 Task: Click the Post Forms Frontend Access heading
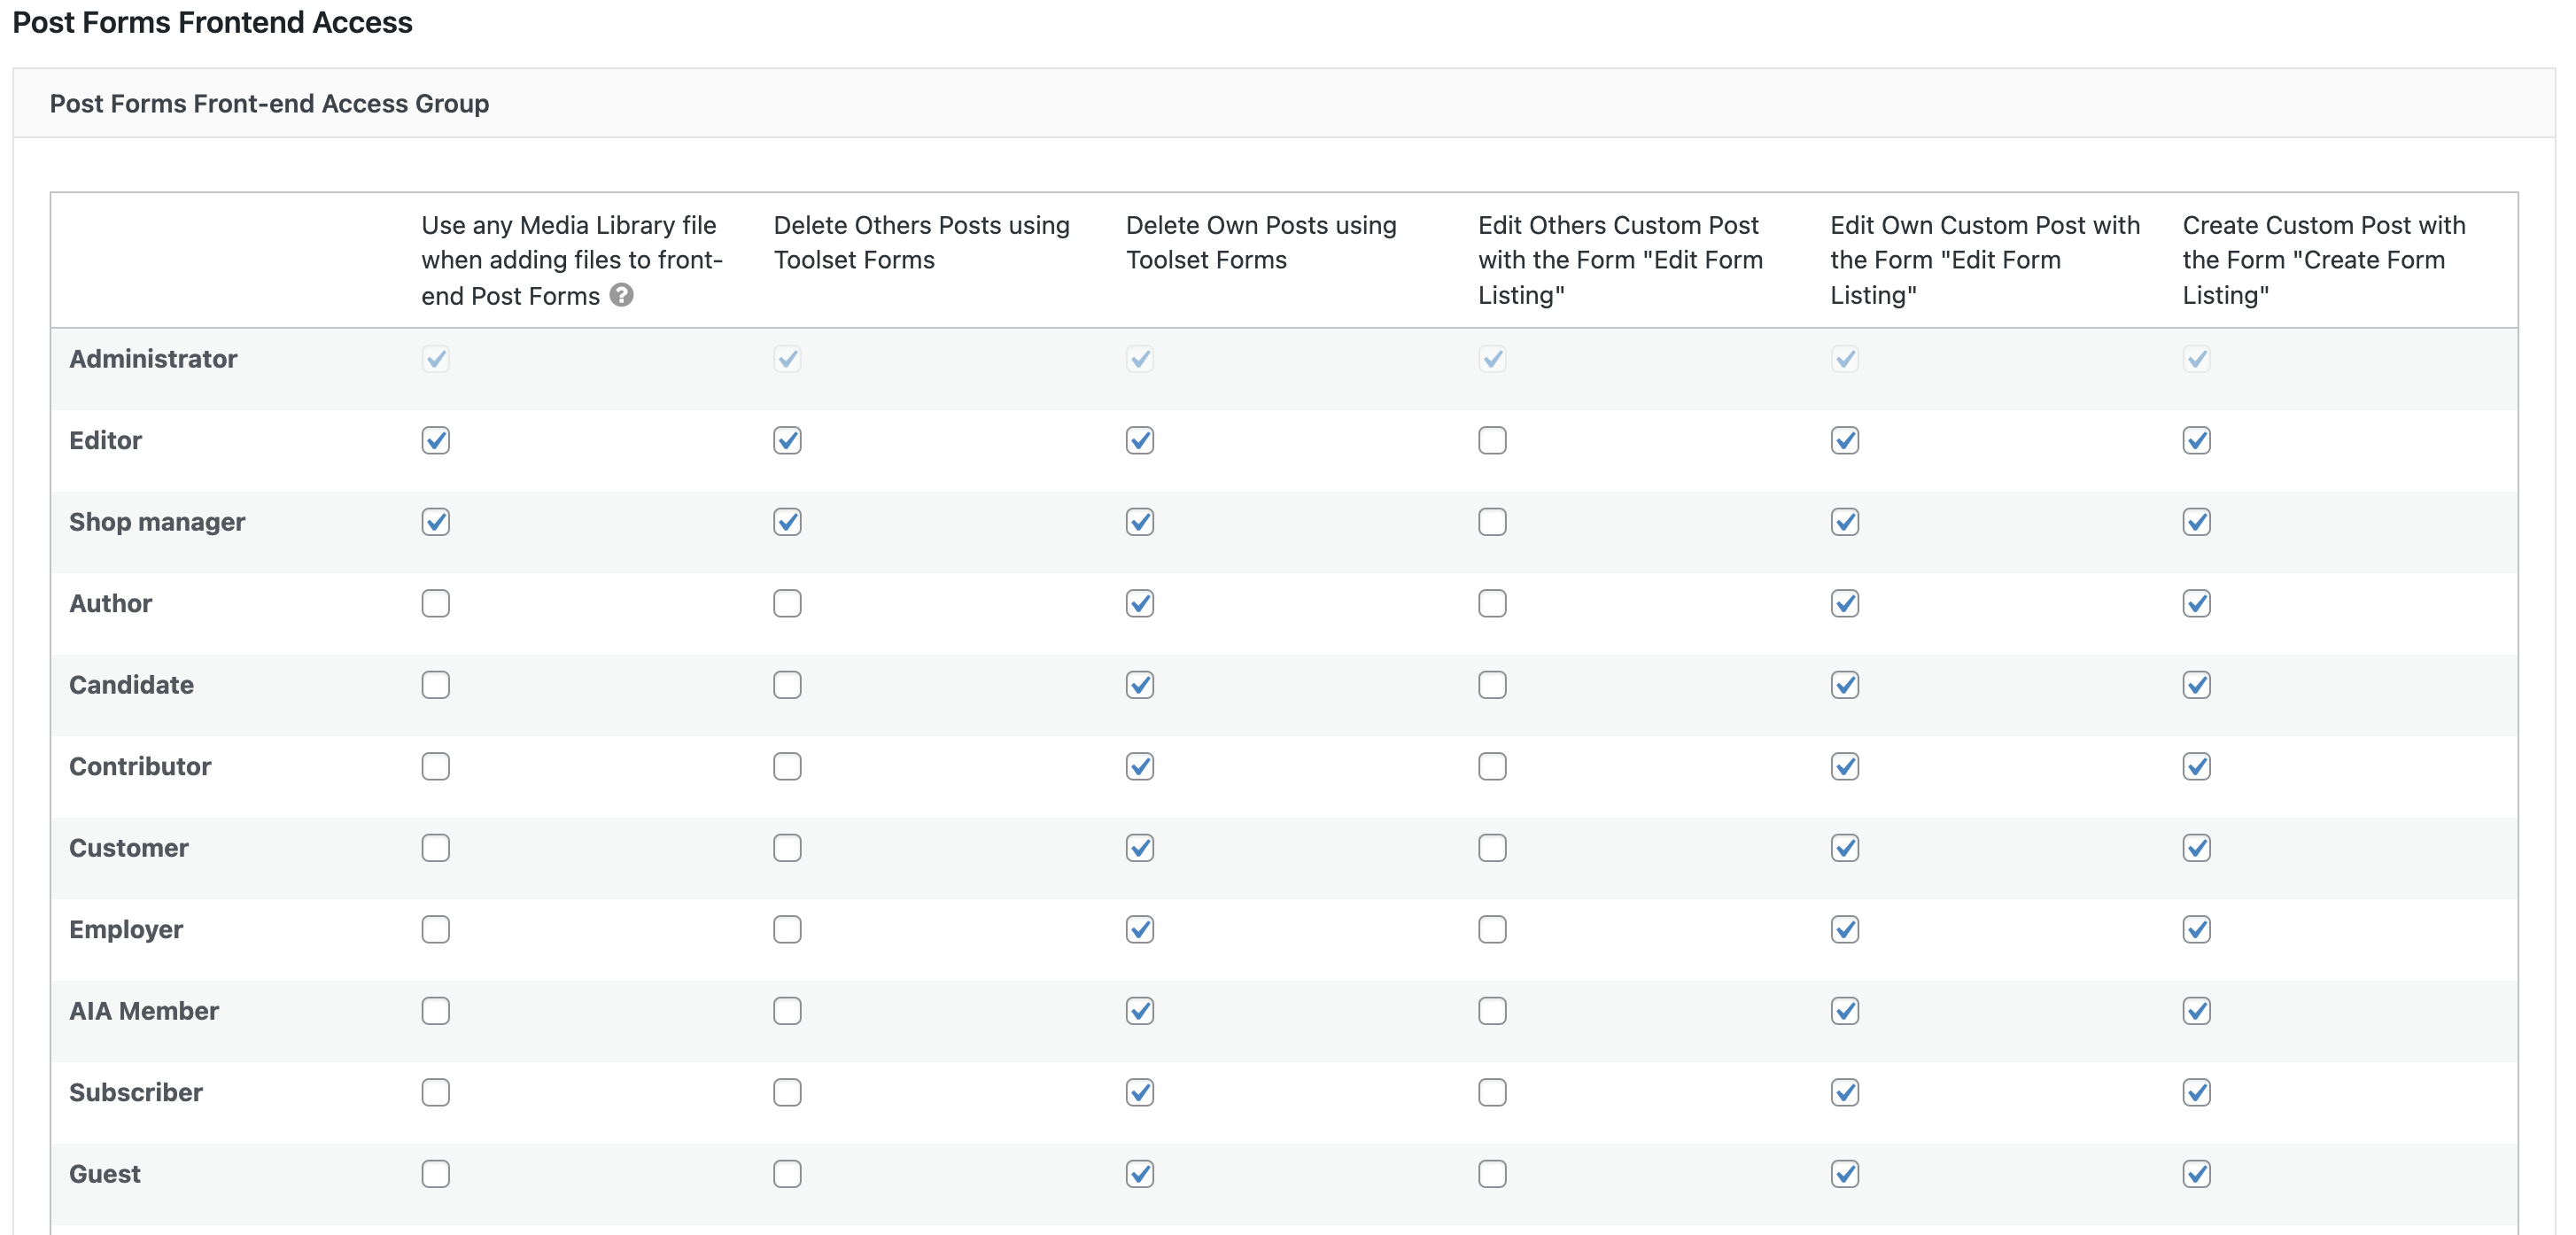(x=212, y=22)
